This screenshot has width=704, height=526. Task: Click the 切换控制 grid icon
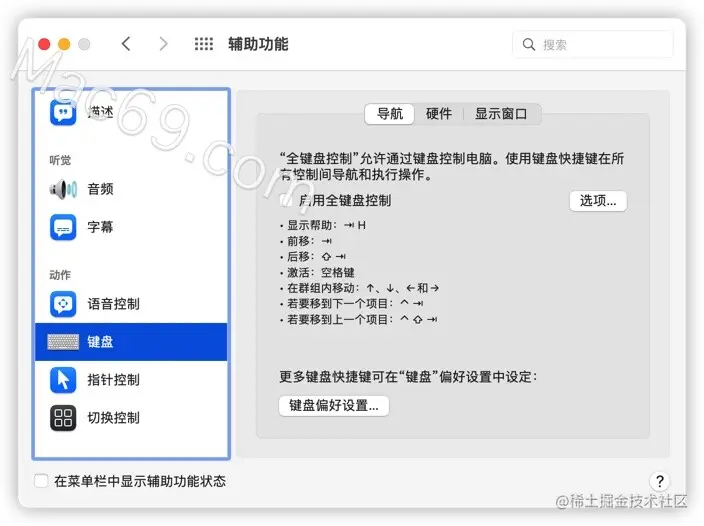[x=63, y=418]
